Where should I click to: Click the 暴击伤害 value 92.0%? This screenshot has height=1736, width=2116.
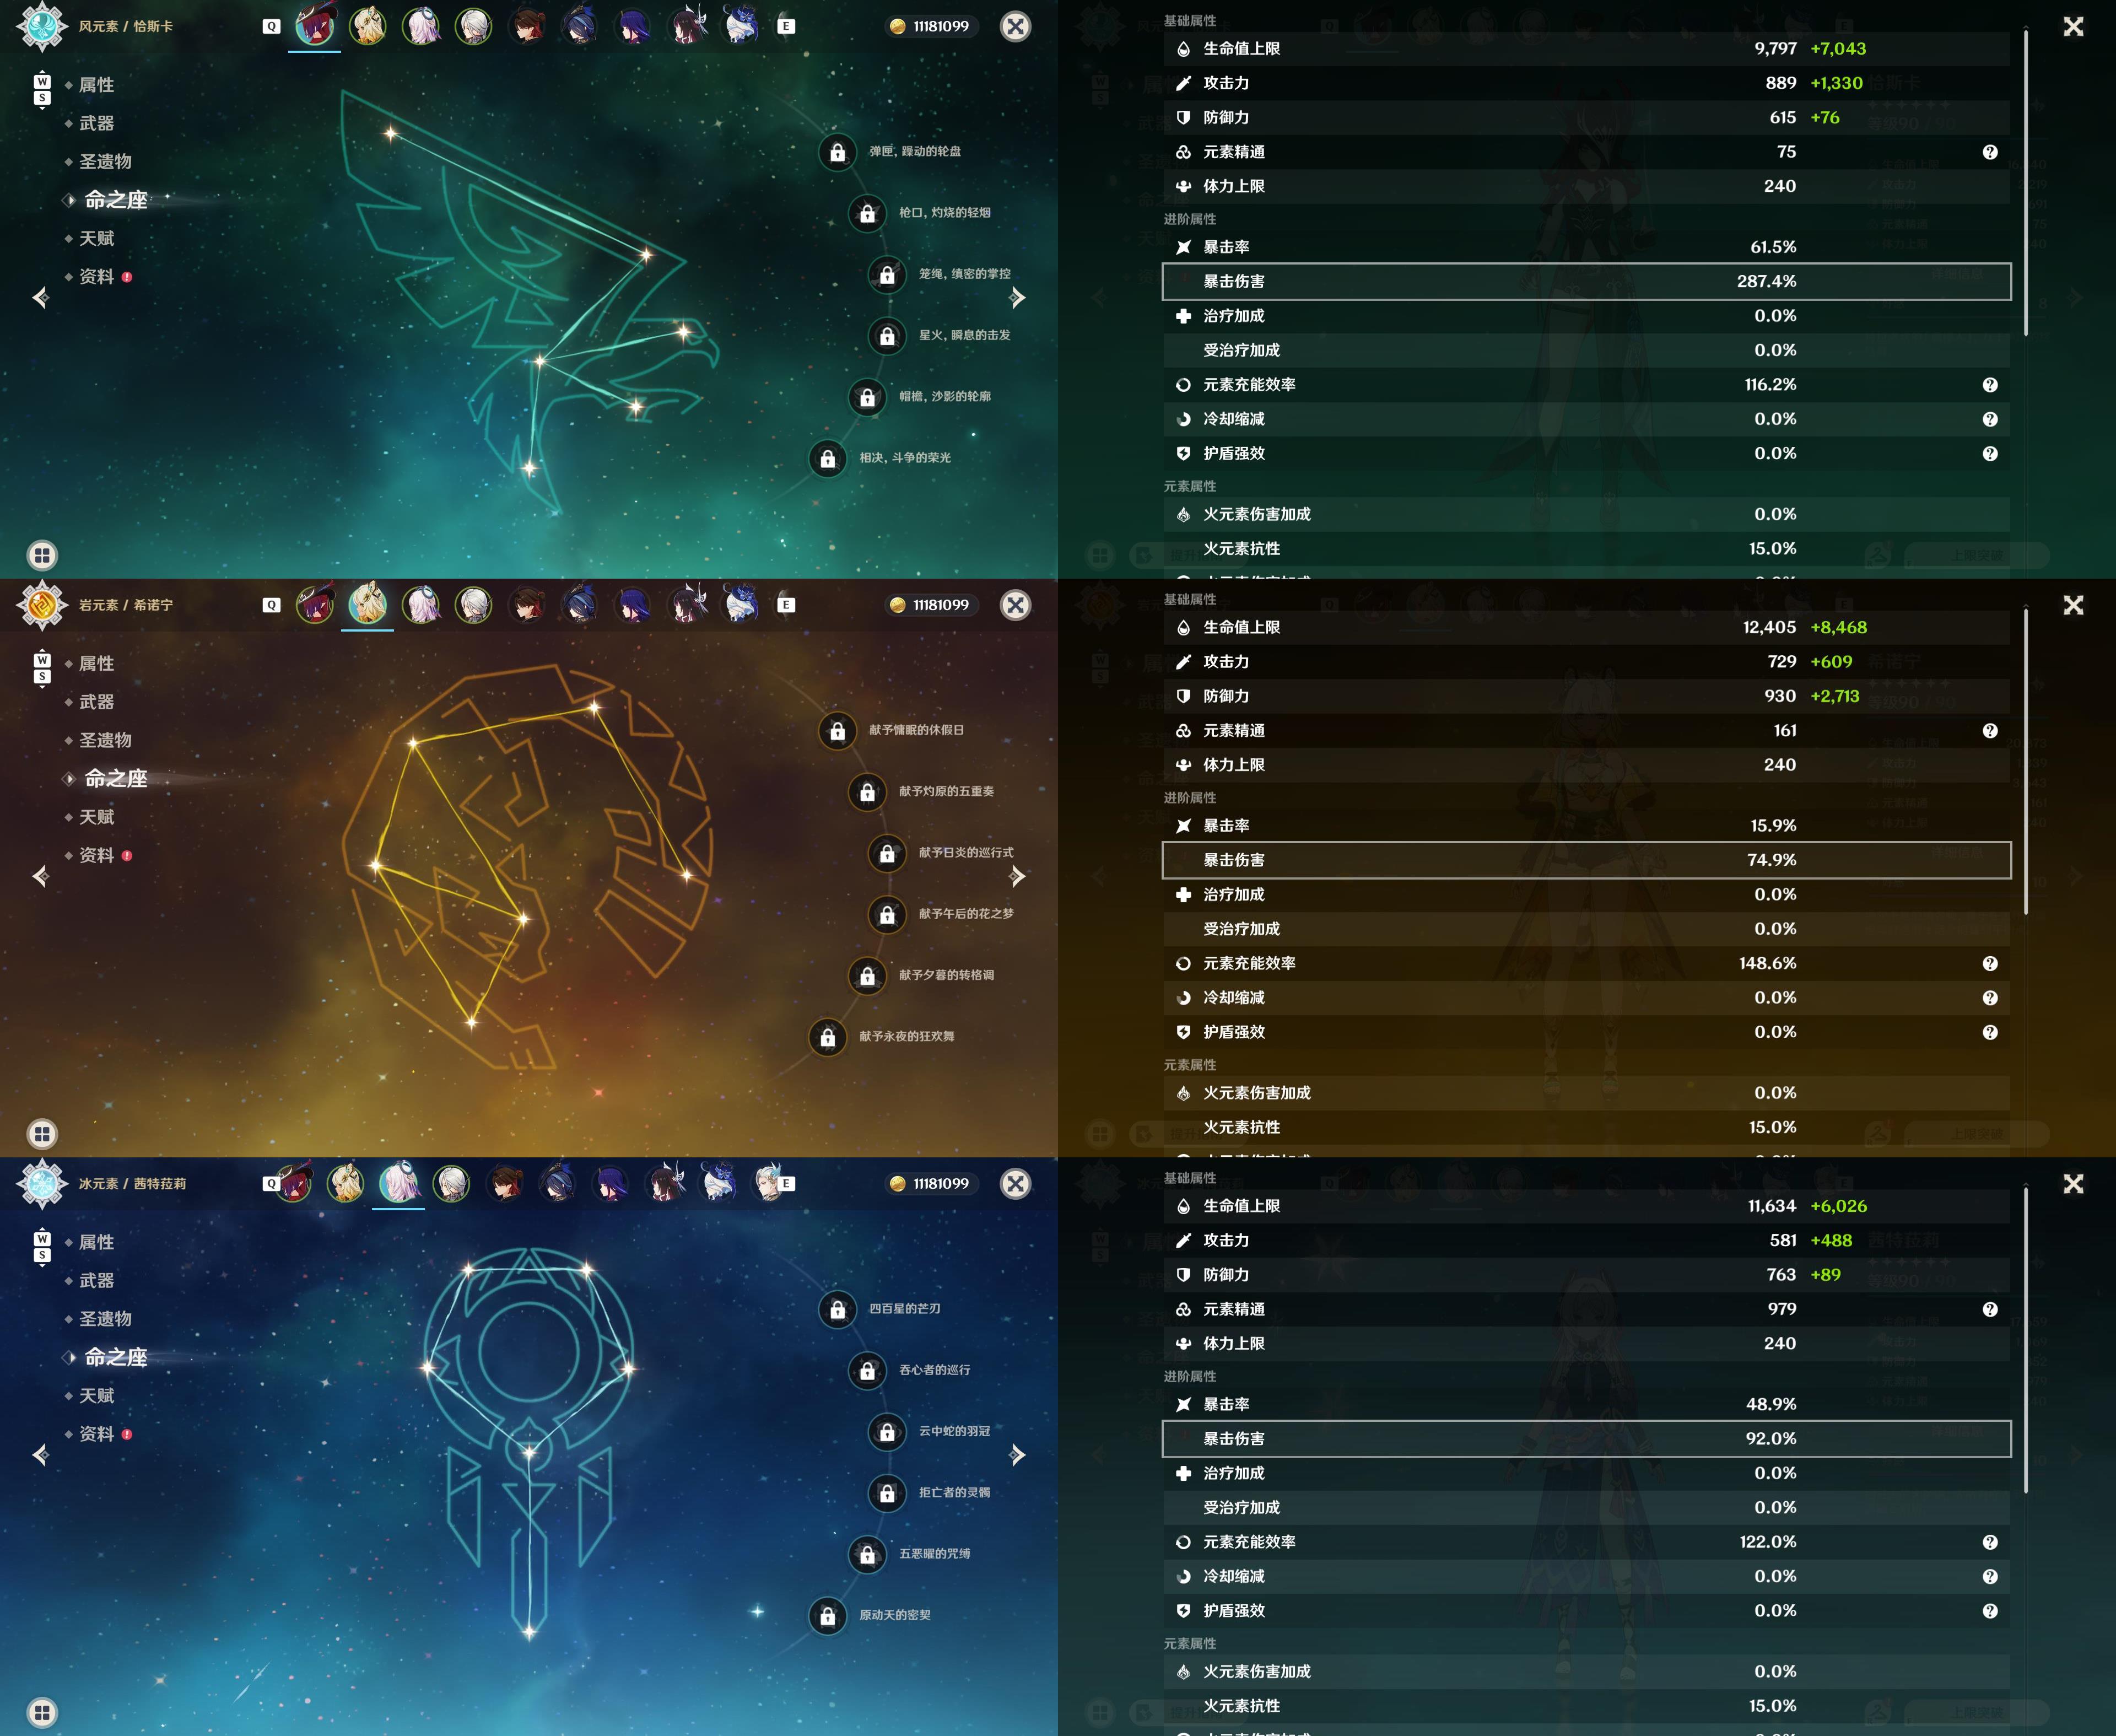[x=1771, y=1439]
